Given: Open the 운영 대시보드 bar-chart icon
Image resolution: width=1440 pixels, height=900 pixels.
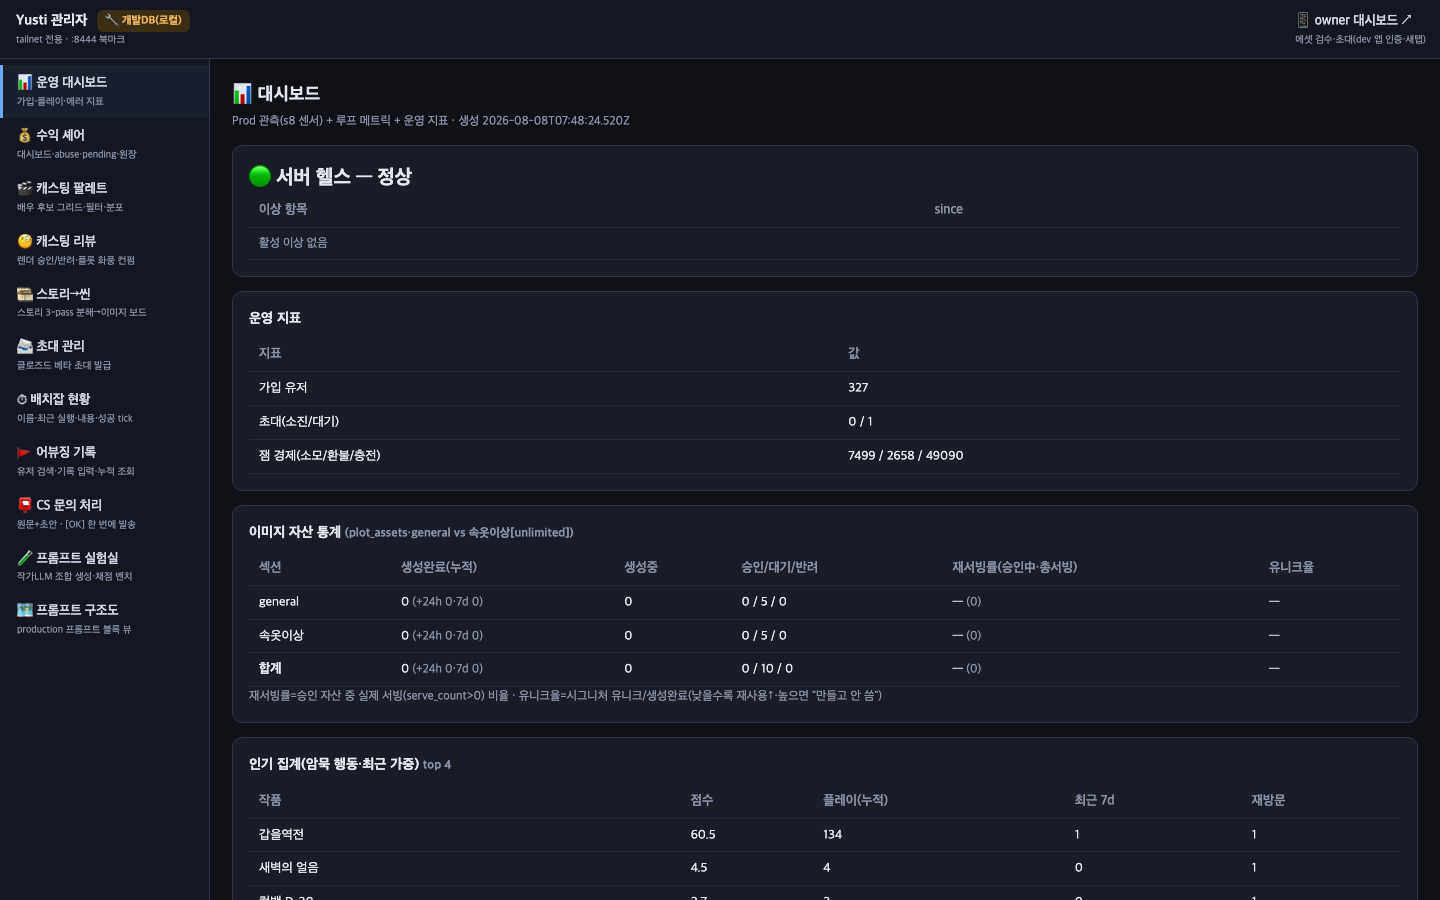Looking at the screenshot, I should coord(24,82).
